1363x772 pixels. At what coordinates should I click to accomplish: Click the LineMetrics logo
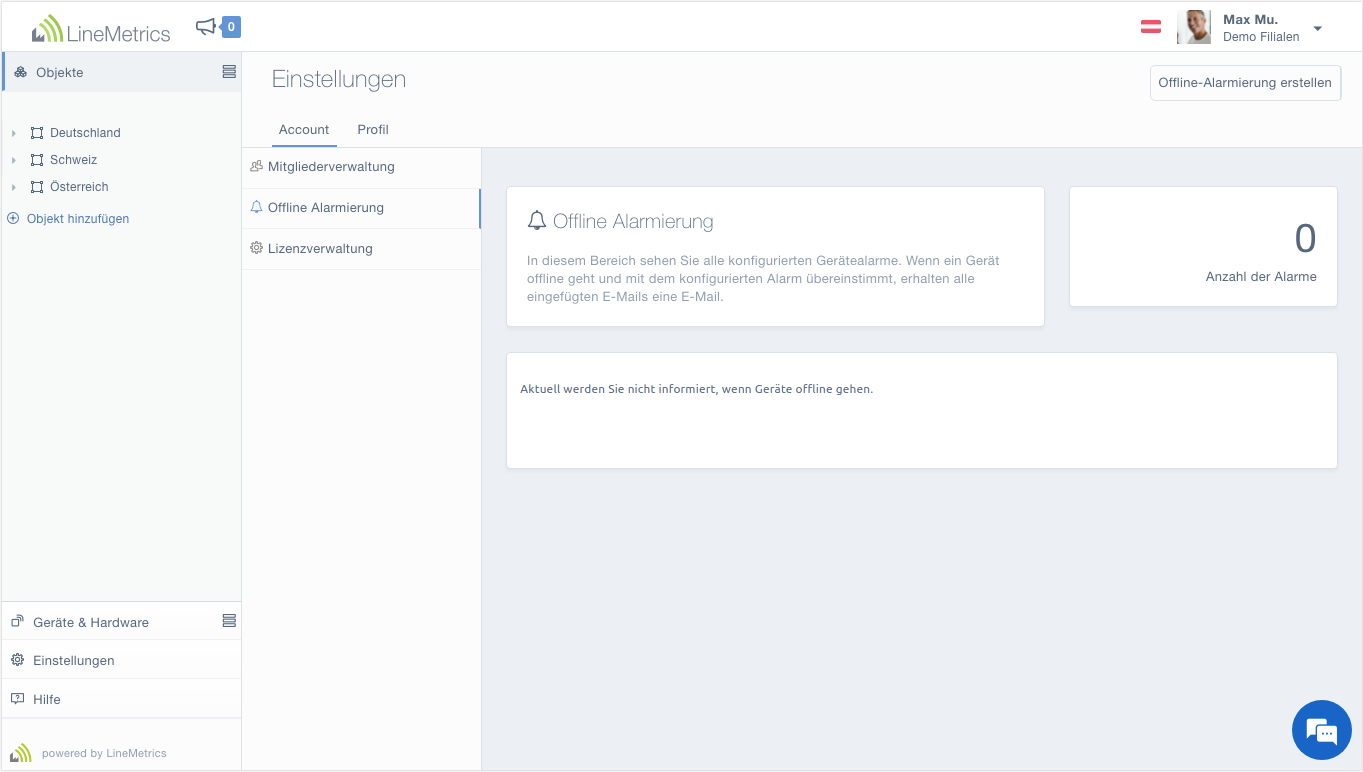101,29
